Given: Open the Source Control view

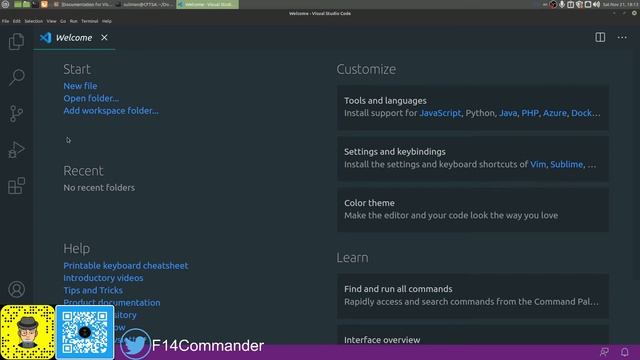Looking at the screenshot, I should [x=16, y=113].
